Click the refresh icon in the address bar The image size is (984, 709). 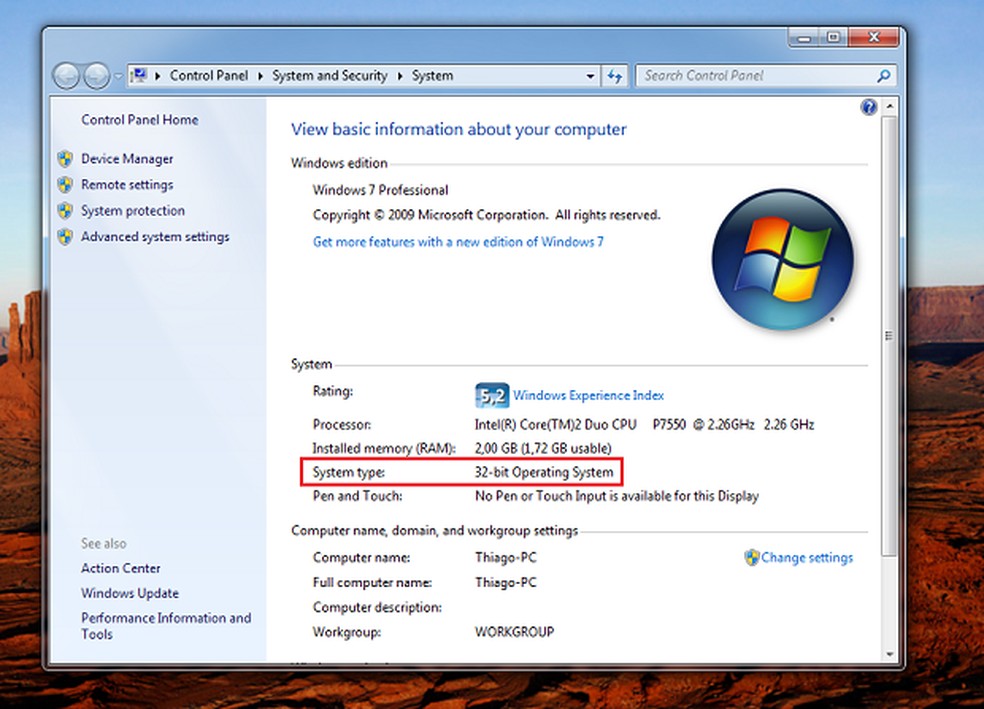616,76
